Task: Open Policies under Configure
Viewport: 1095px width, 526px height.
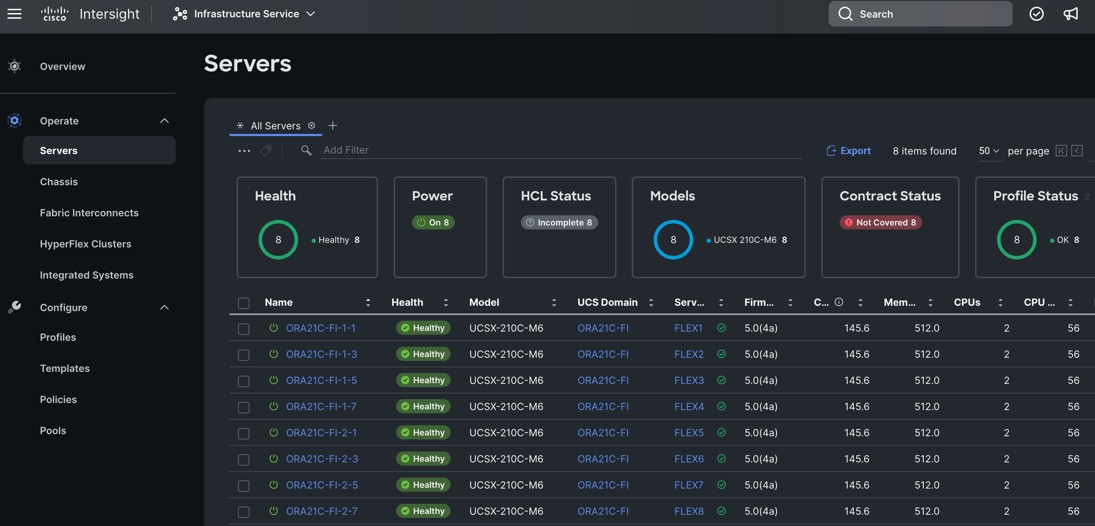Action: pyautogui.click(x=58, y=400)
